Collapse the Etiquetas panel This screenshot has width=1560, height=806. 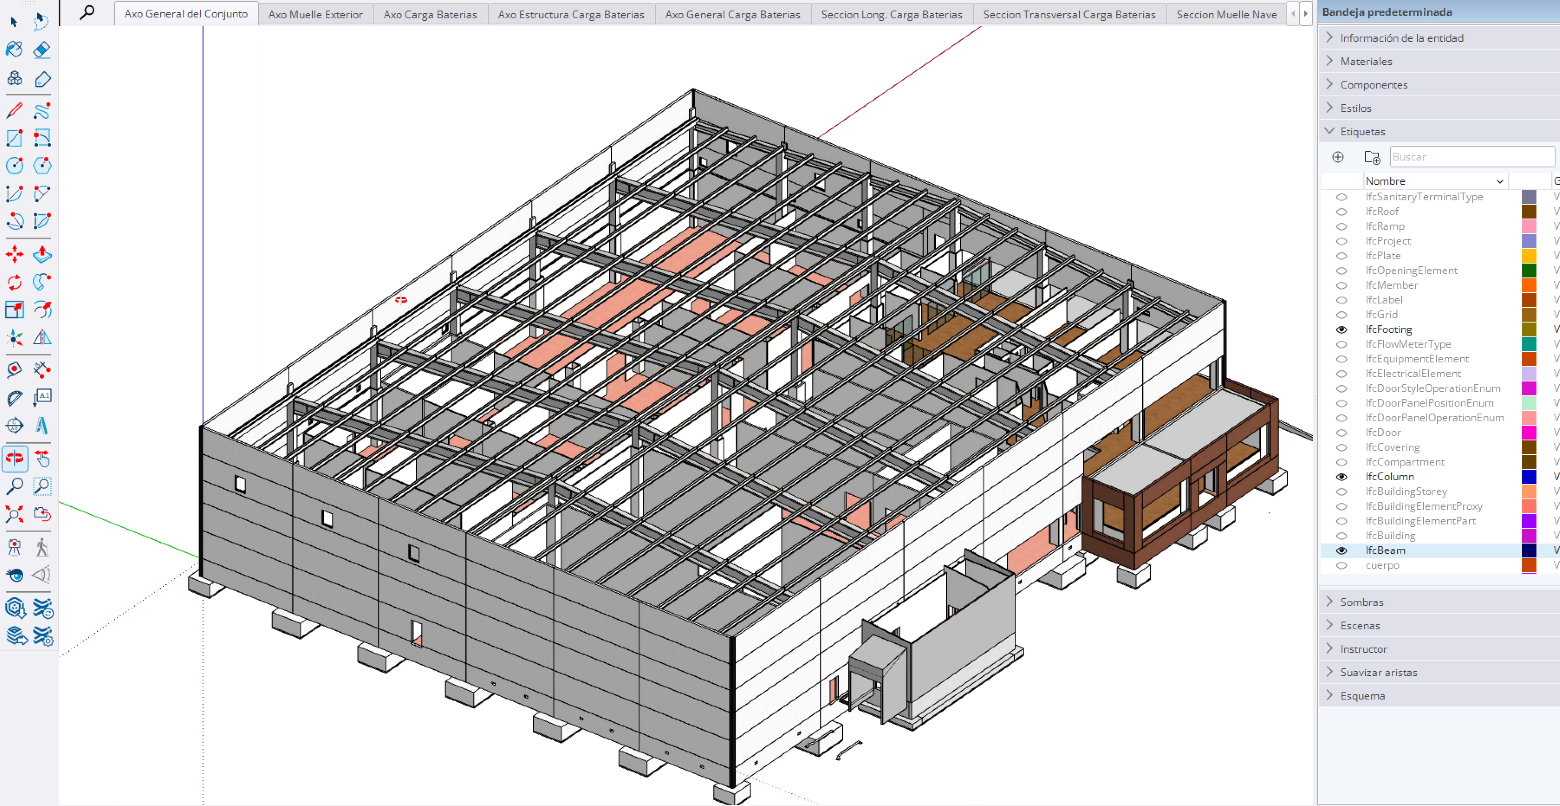[1362, 131]
